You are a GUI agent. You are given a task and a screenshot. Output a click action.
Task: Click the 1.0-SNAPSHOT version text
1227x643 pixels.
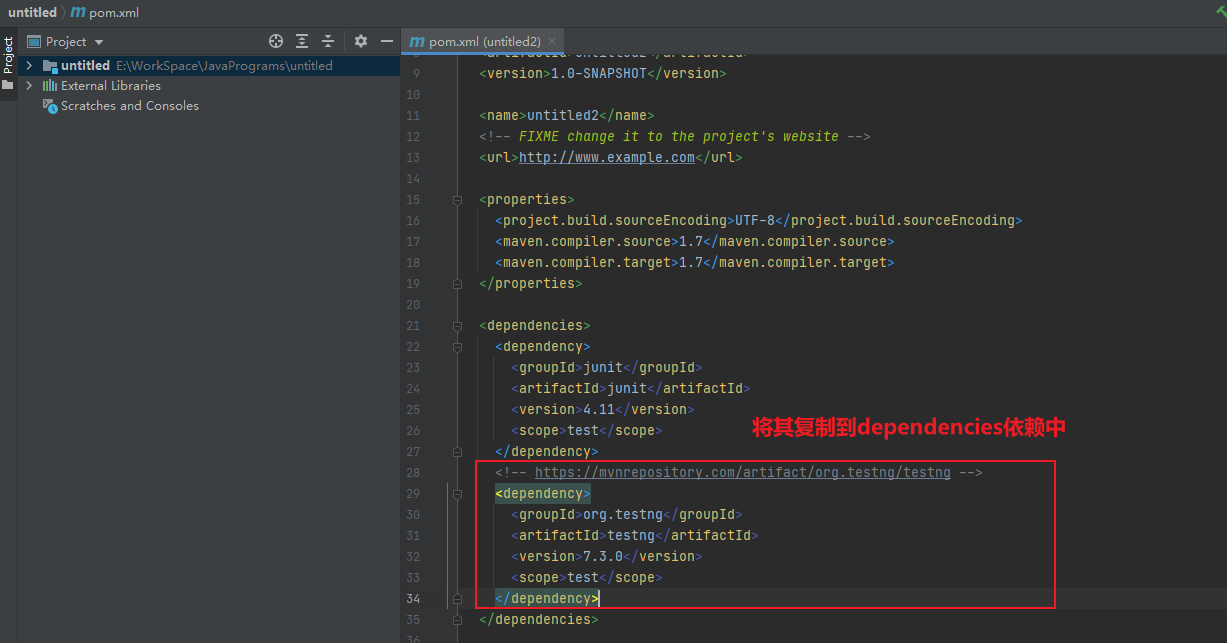point(599,74)
